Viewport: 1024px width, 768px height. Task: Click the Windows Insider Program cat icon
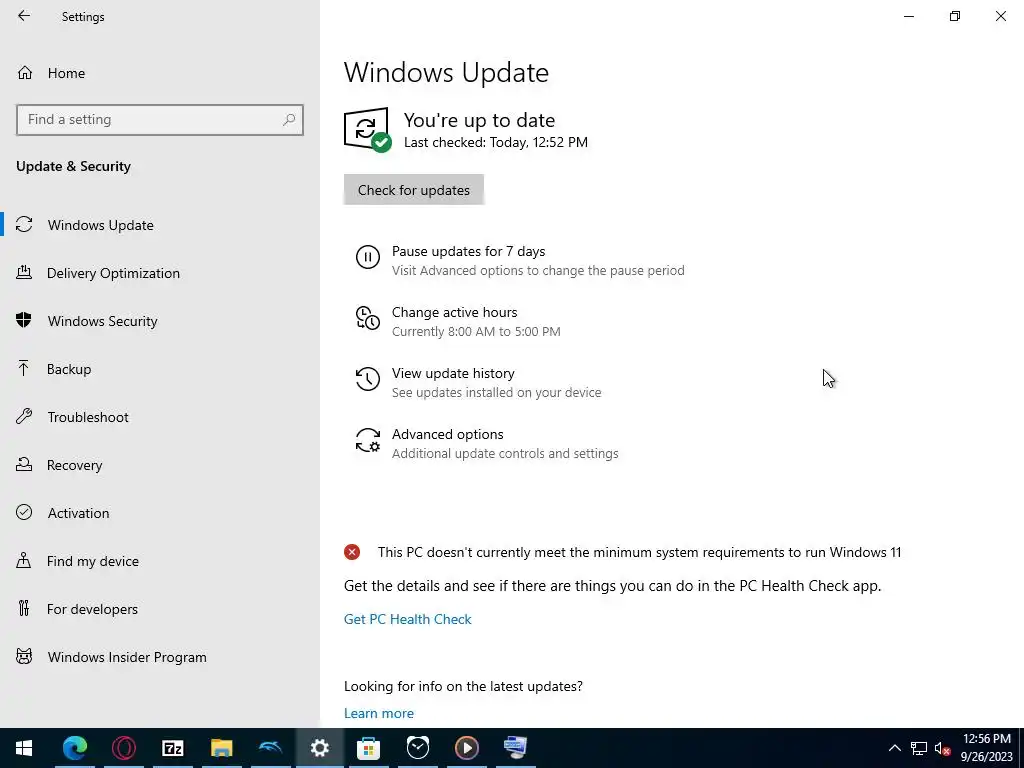[24, 656]
